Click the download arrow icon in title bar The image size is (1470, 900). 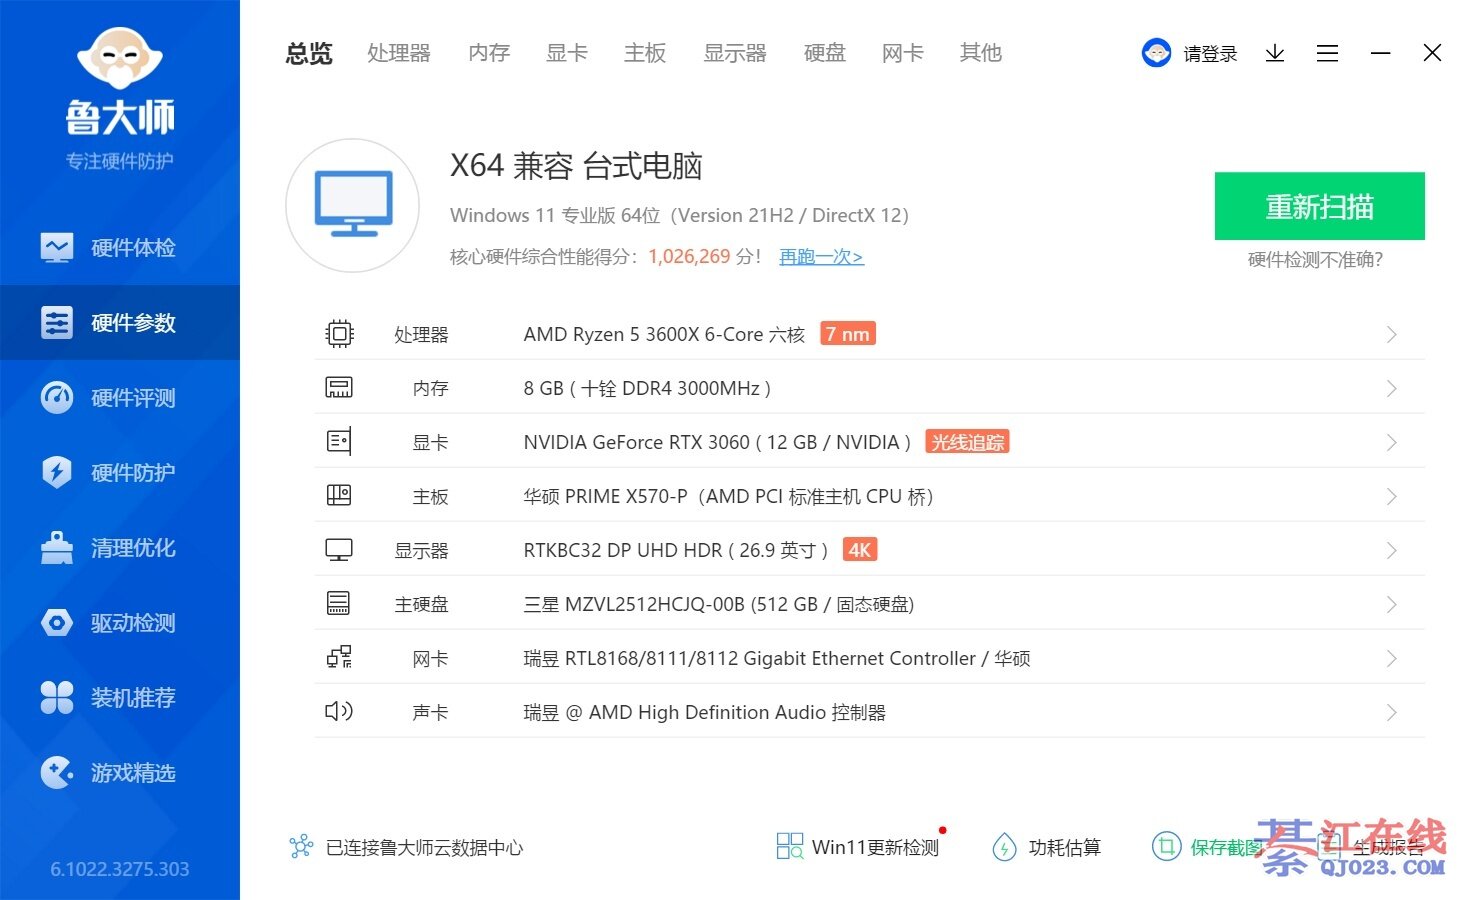tap(1274, 53)
